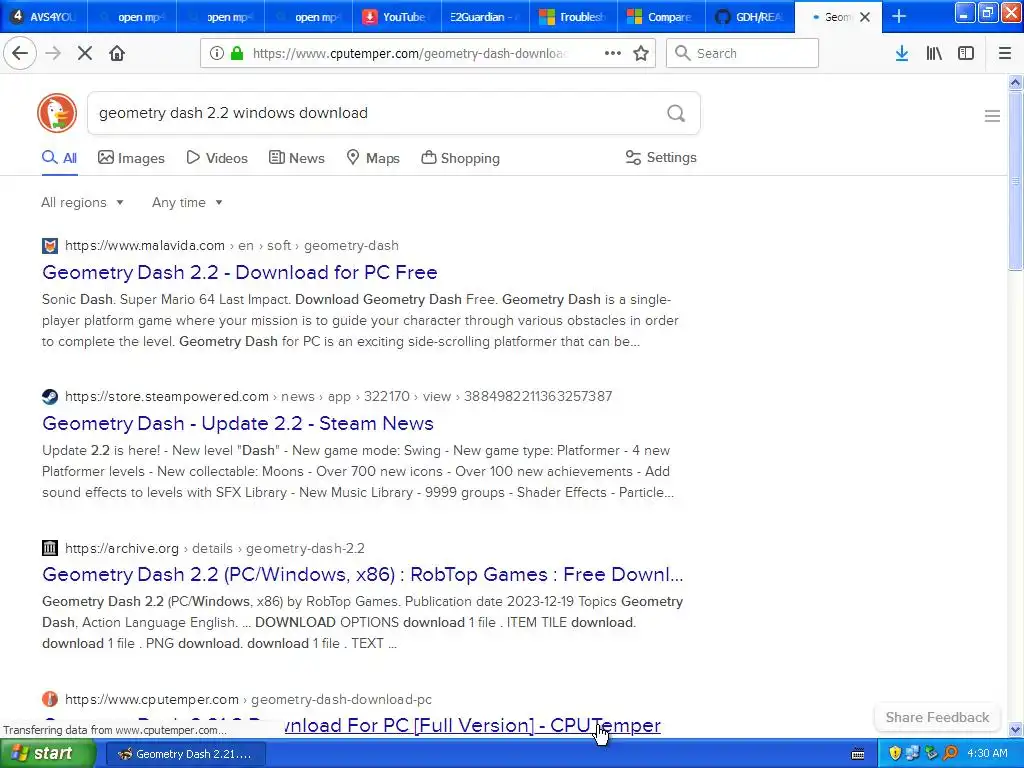Viewport: 1024px width, 768px height.
Task: Open DuckDuckGo Settings
Action: [661, 157]
